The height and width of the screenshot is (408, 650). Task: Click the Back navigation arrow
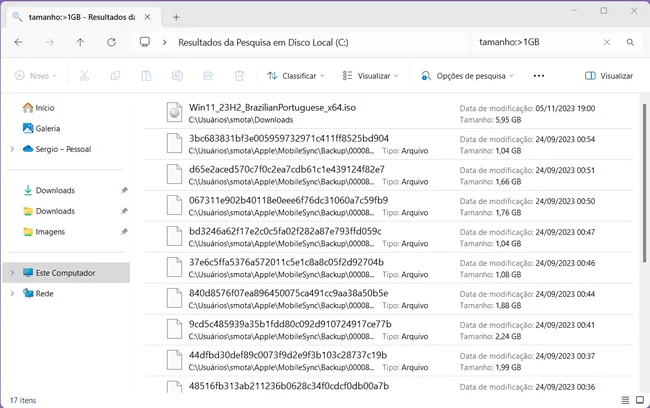19,43
